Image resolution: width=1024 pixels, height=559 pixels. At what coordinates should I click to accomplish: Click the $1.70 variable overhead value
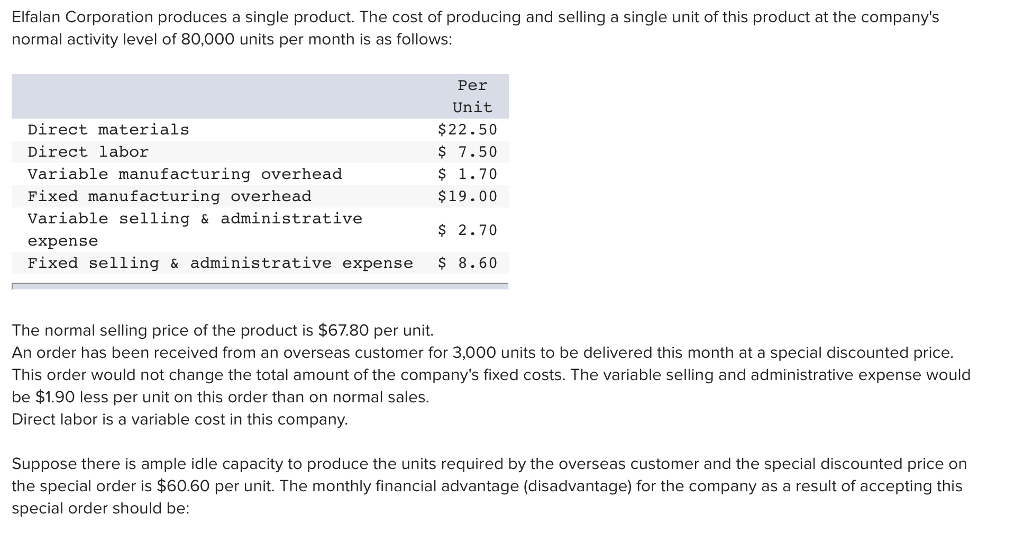(x=467, y=174)
